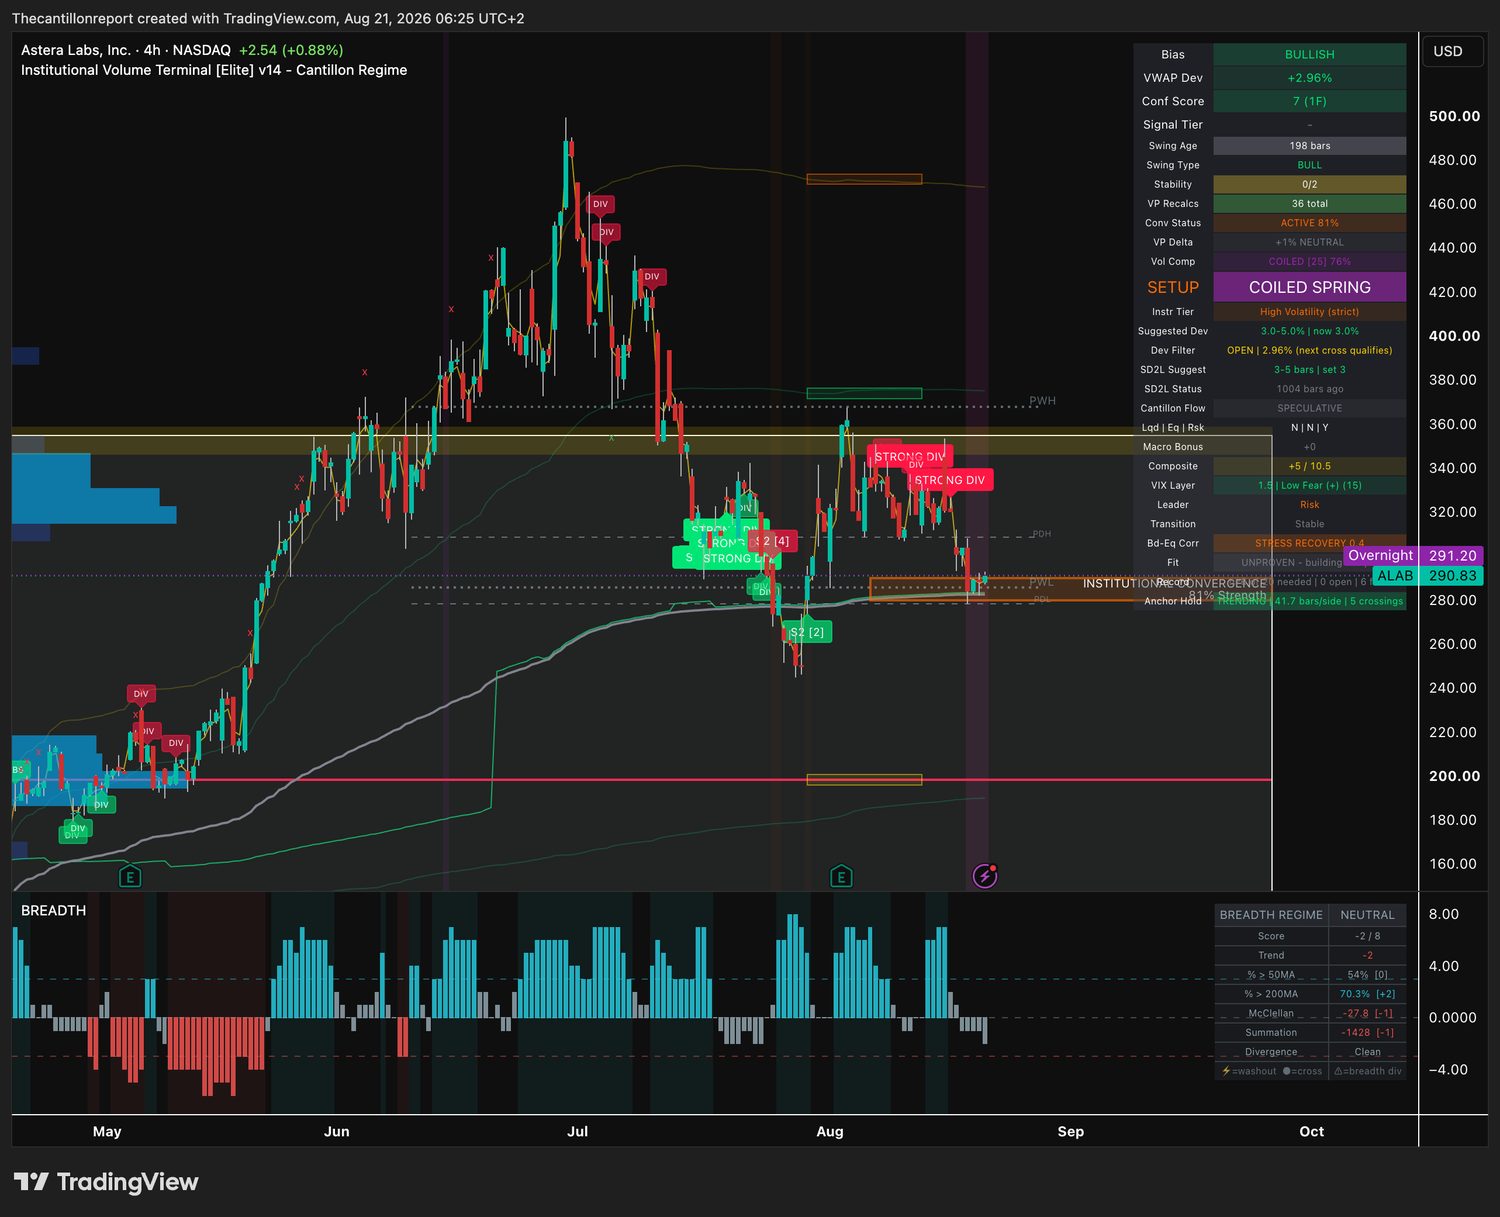Select the Transition Stable value

coord(1310,524)
